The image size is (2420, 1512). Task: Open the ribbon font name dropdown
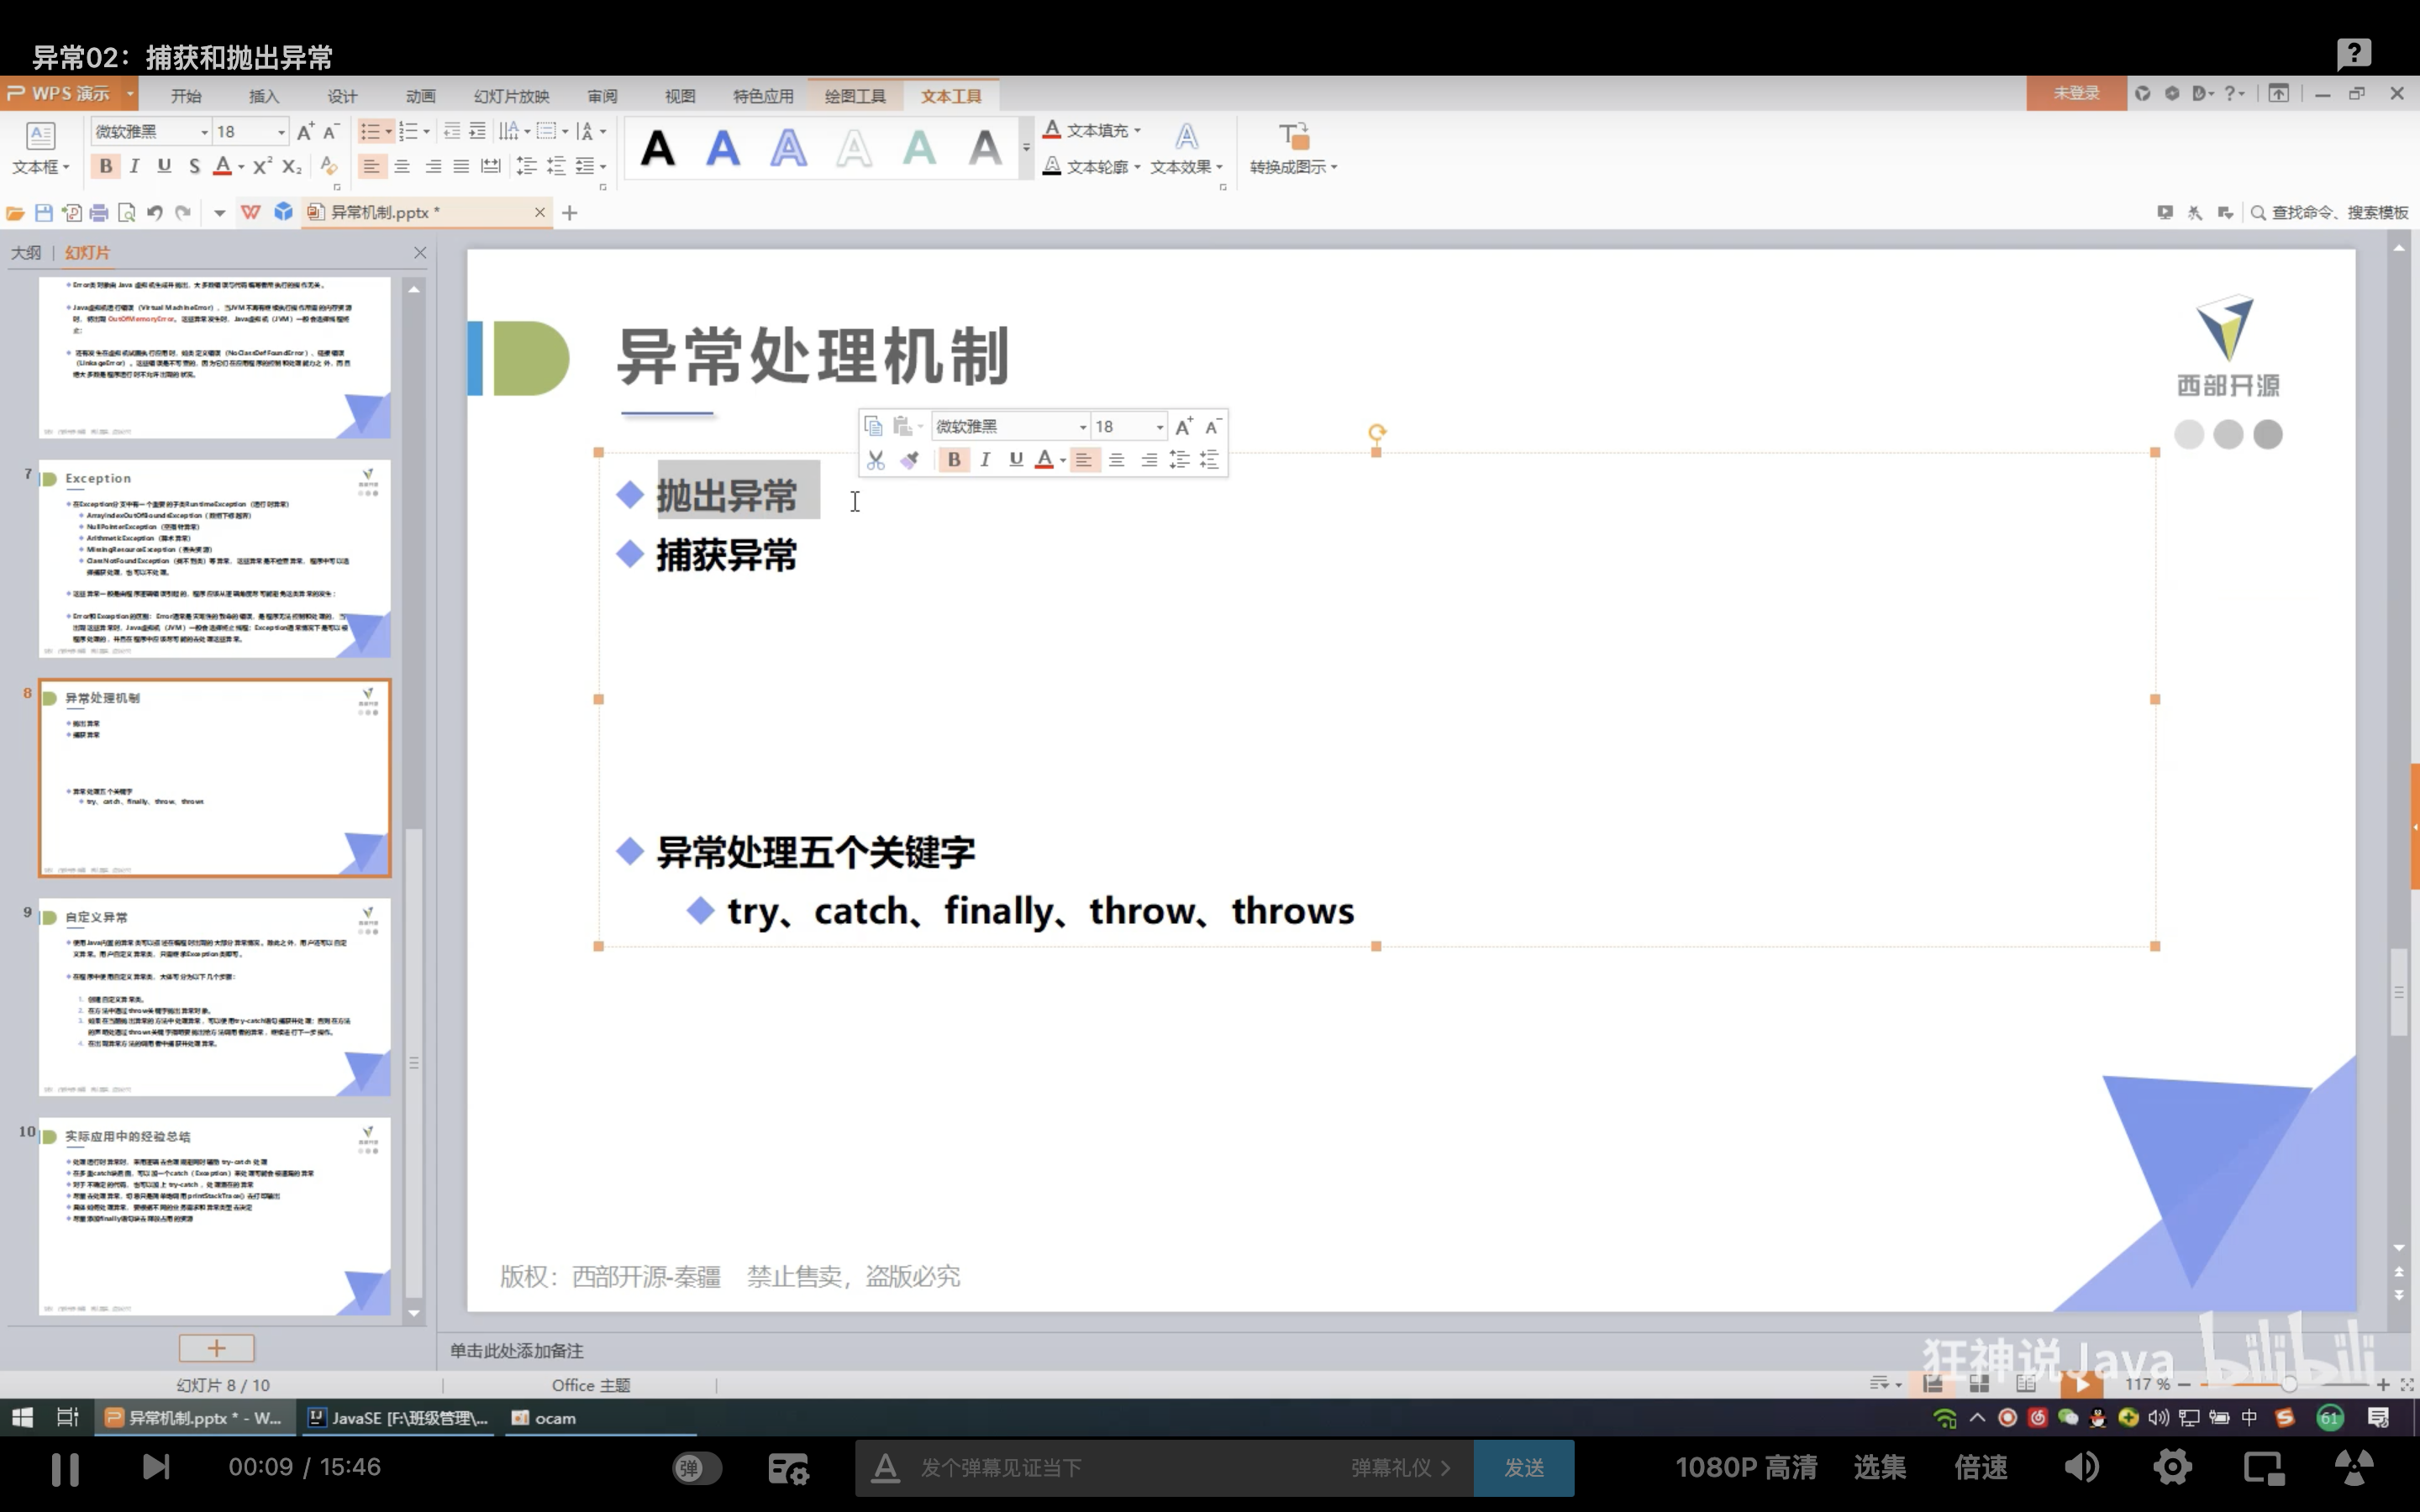tap(204, 132)
